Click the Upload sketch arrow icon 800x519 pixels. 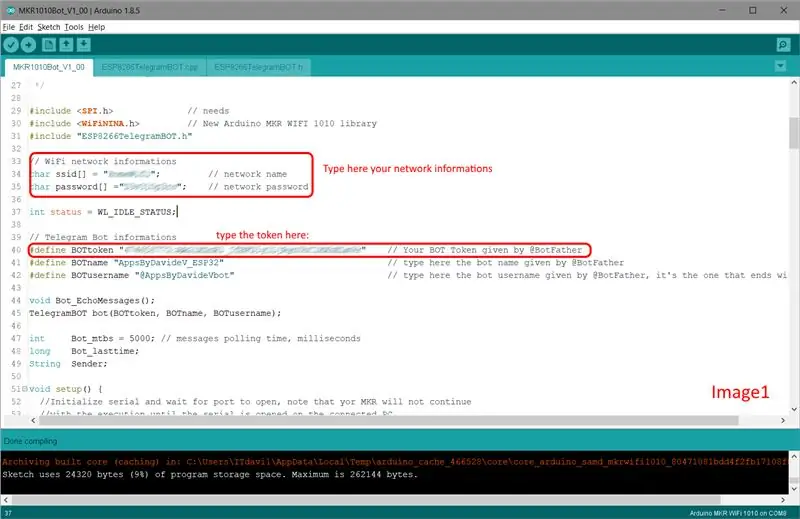tap(29, 45)
